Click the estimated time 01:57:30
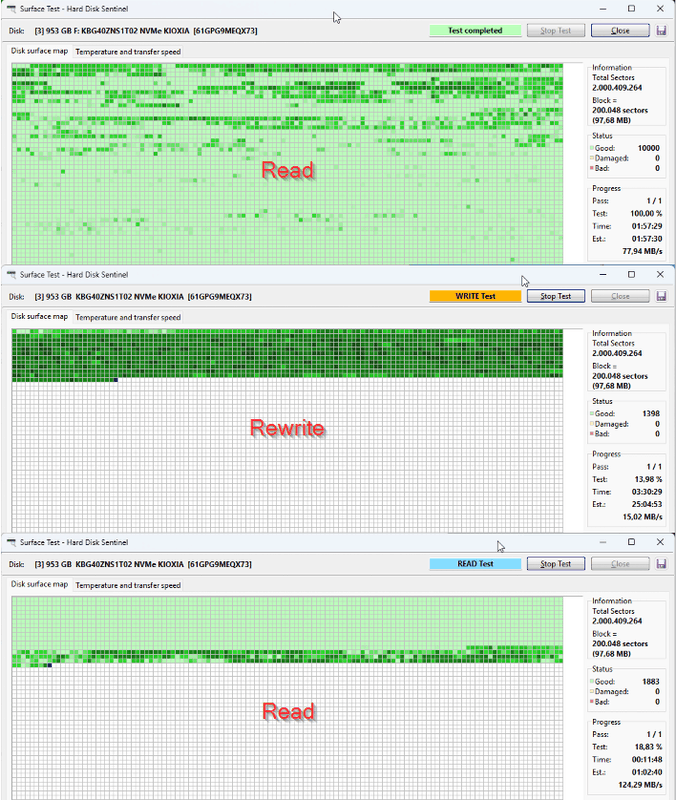The height and width of the screenshot is (800, 676). click(x=647, y=239)
